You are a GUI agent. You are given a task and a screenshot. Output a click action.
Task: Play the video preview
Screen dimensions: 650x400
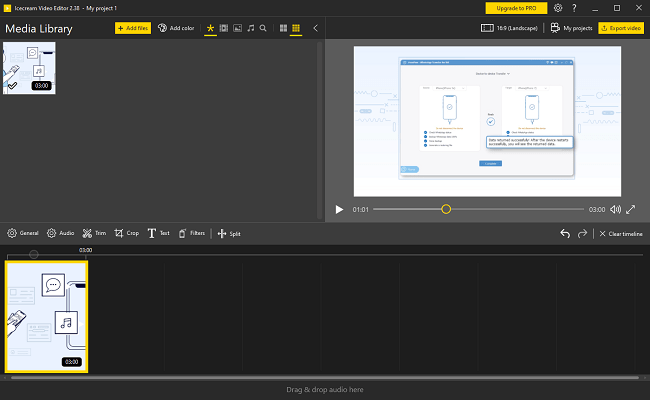[339, 209]
